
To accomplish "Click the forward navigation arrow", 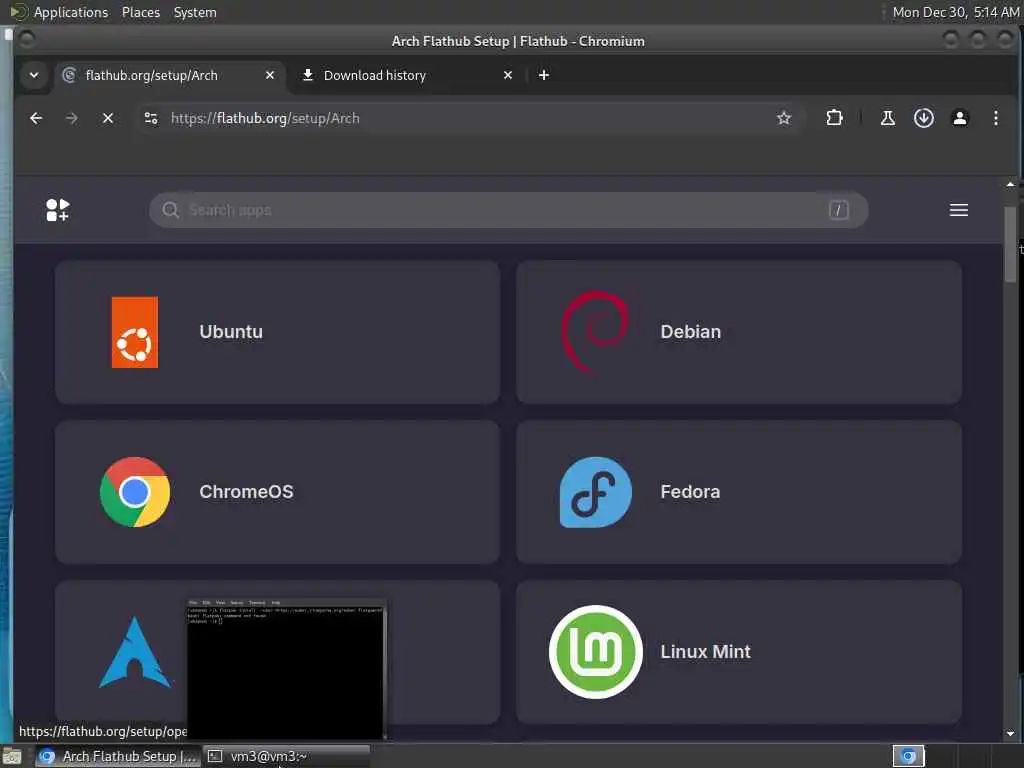I will [72, 118].
